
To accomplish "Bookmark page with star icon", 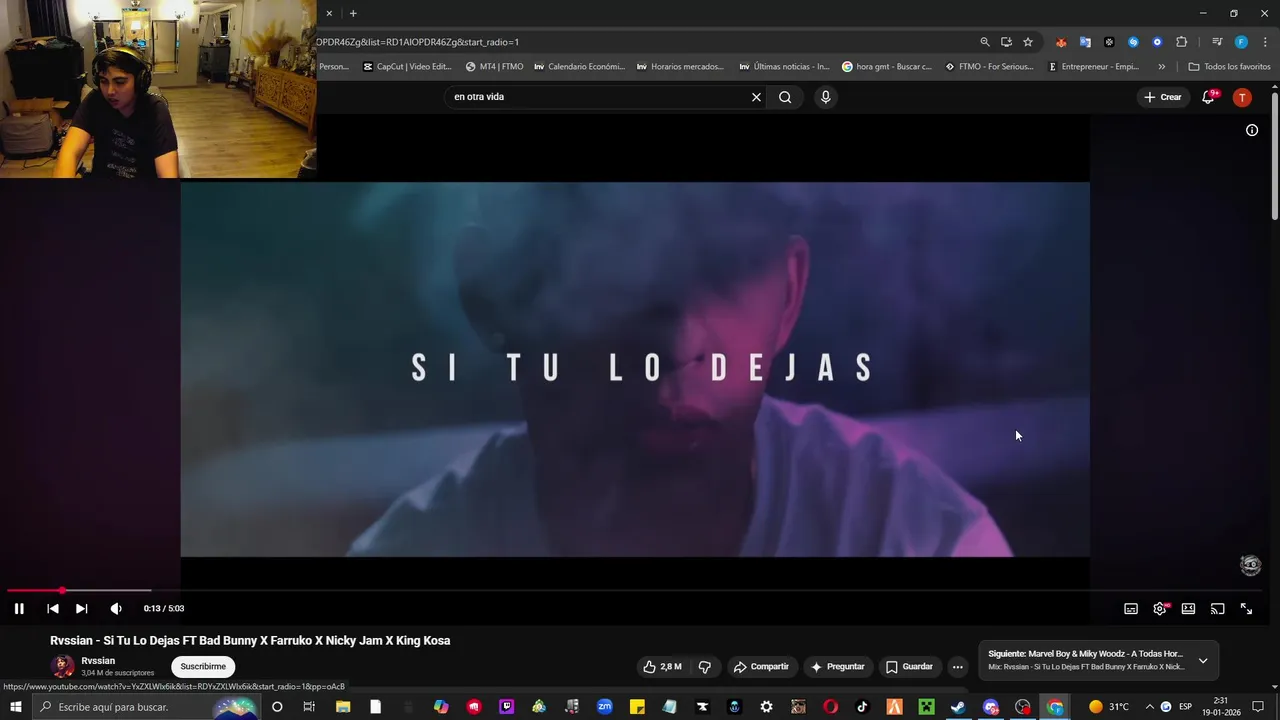I will pos(1028,42).
